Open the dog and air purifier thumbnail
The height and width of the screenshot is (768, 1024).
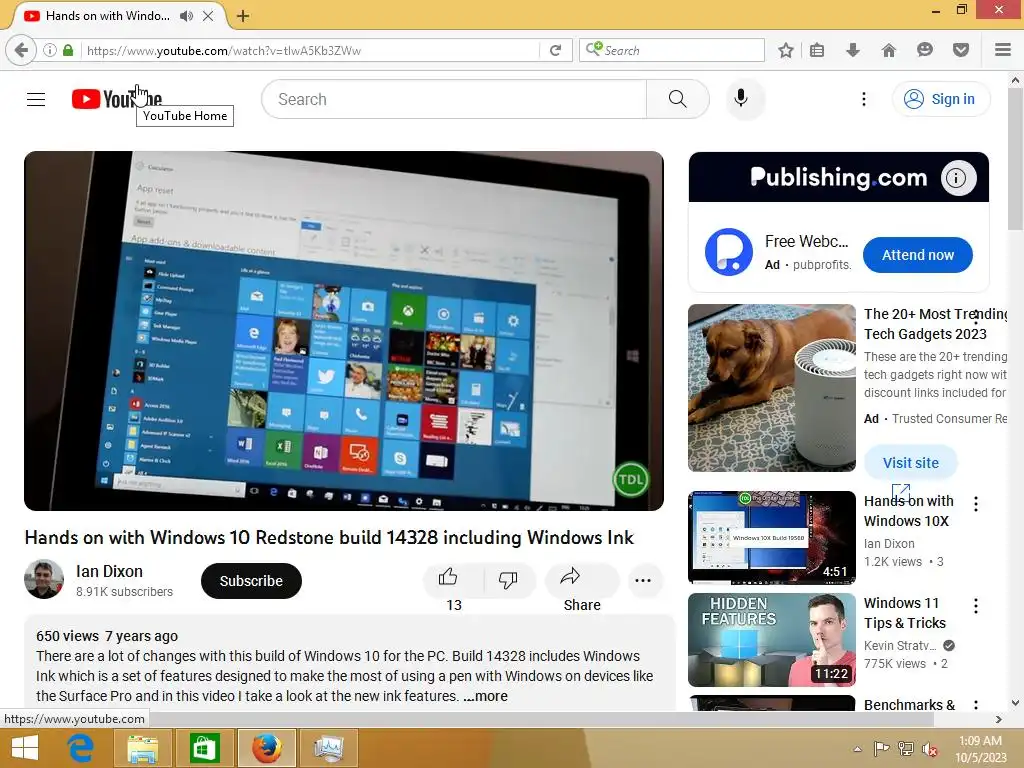point(772,388)
